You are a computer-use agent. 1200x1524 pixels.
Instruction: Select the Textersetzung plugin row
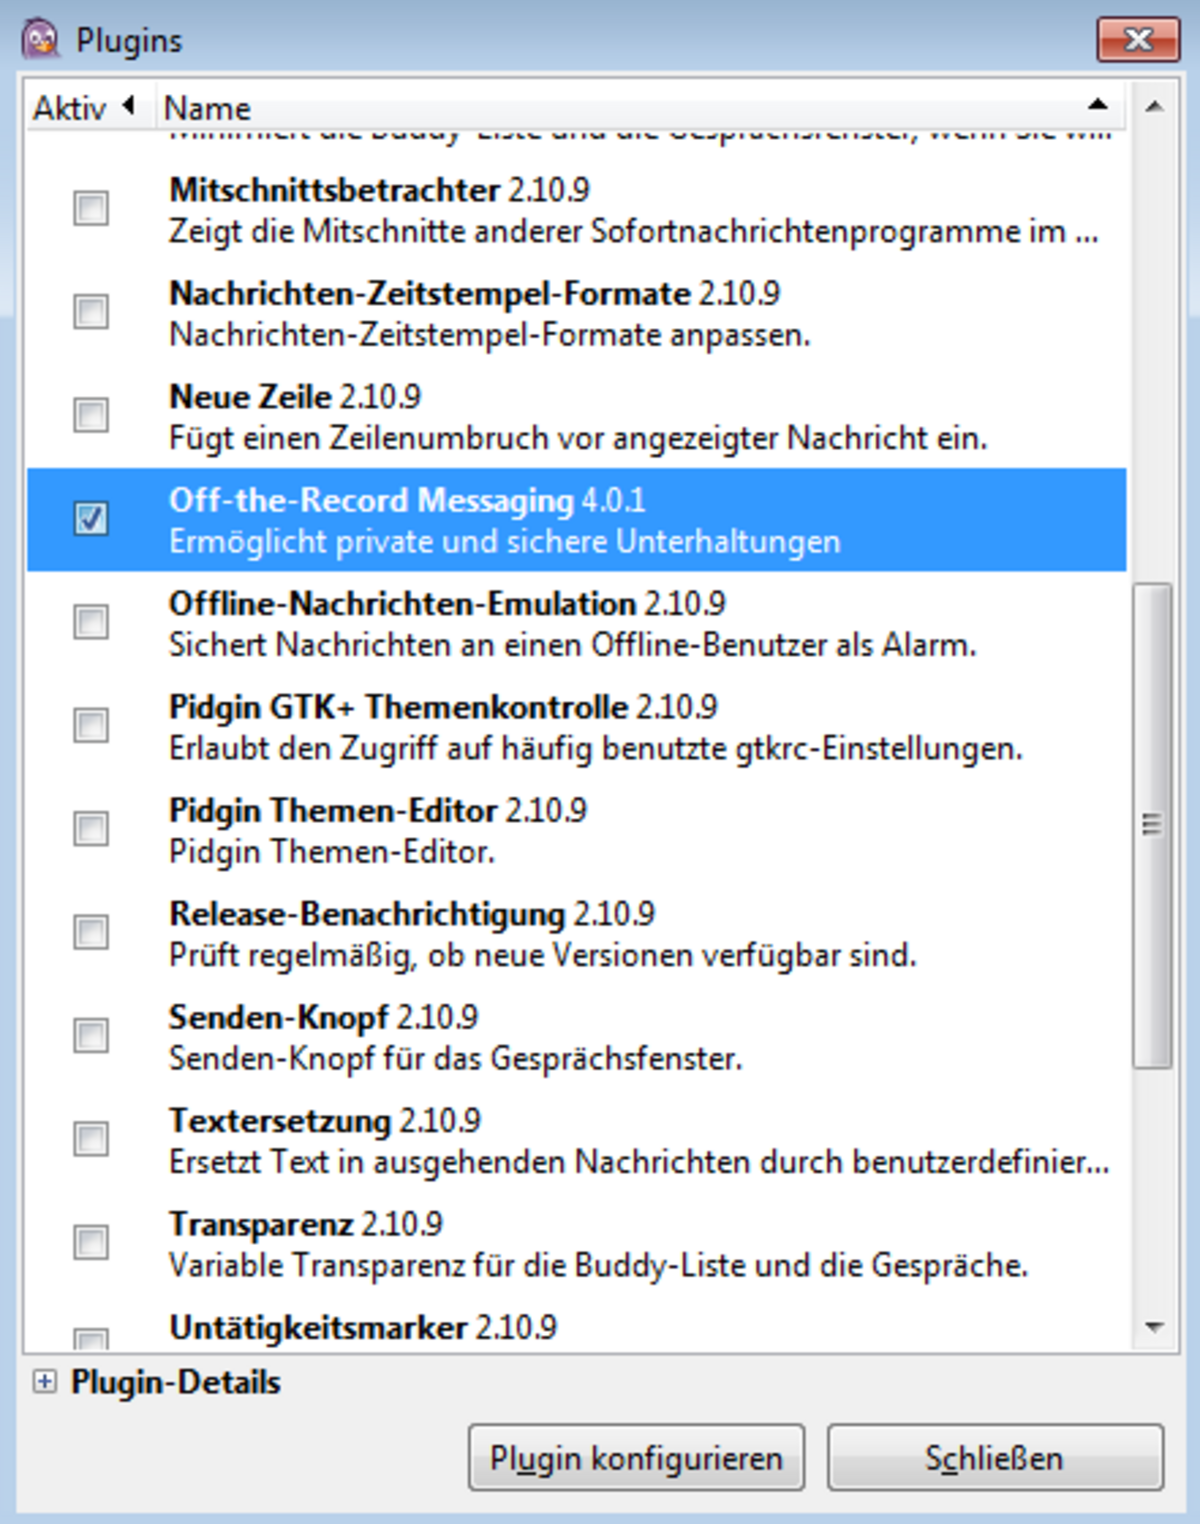pos(600,1140)
